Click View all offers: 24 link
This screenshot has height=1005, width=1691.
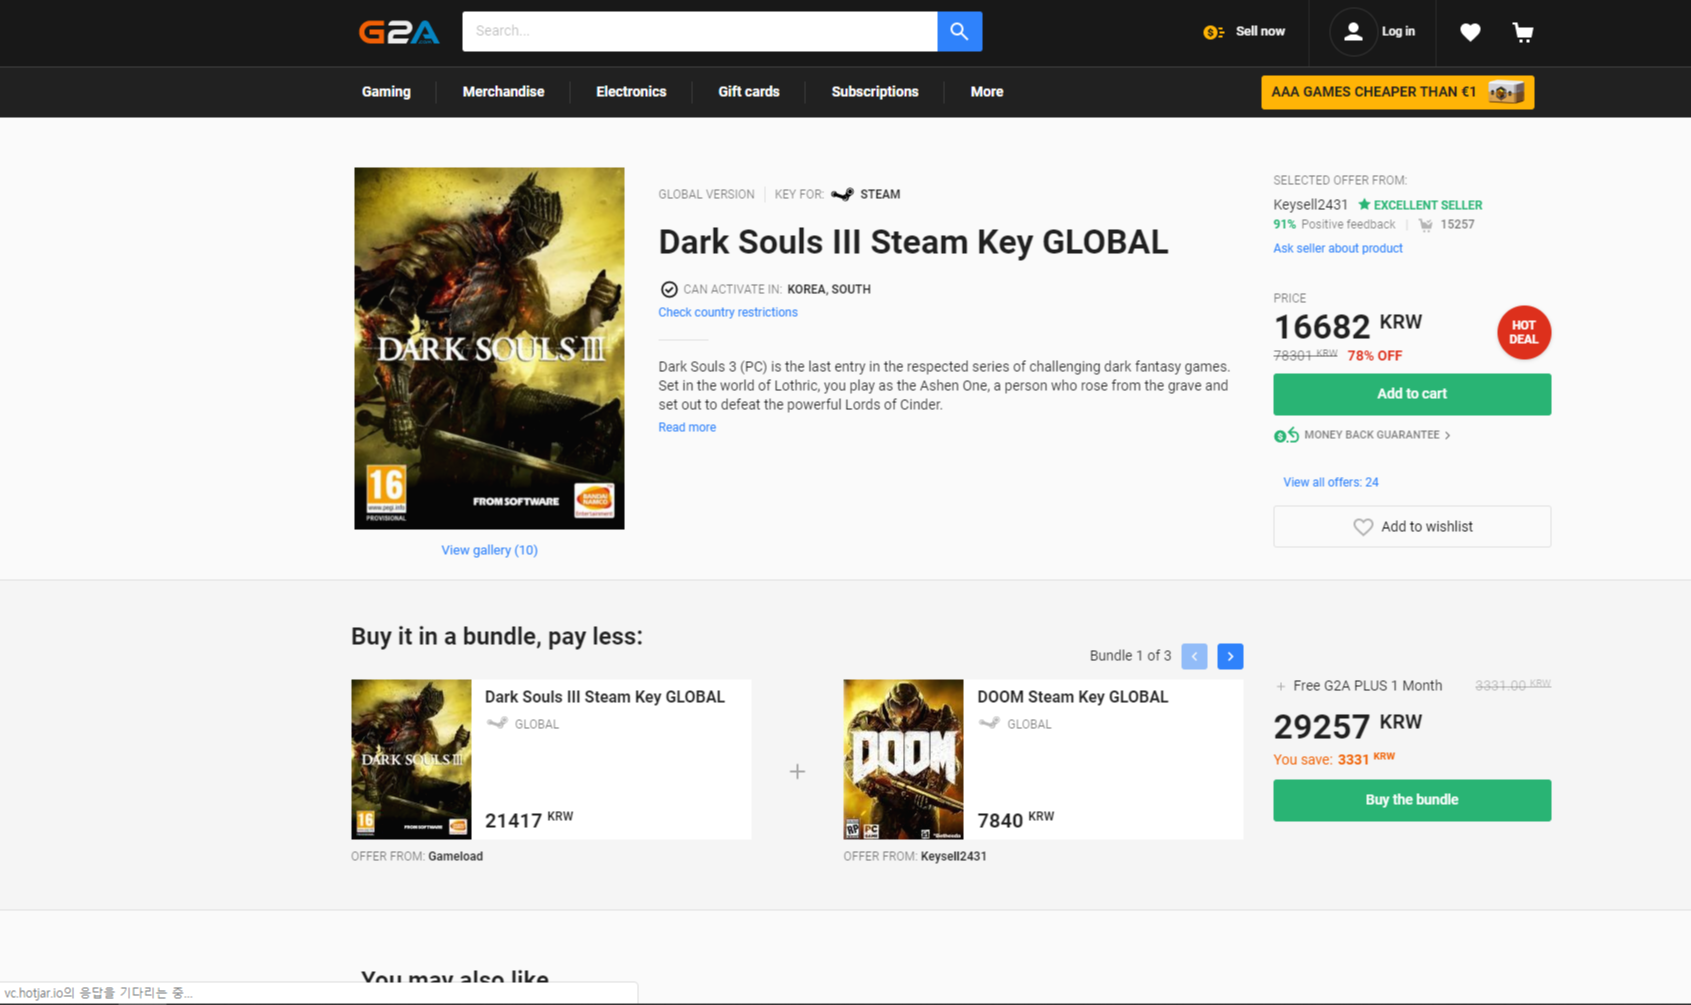pyautogui.click(x=1331, y=482)
